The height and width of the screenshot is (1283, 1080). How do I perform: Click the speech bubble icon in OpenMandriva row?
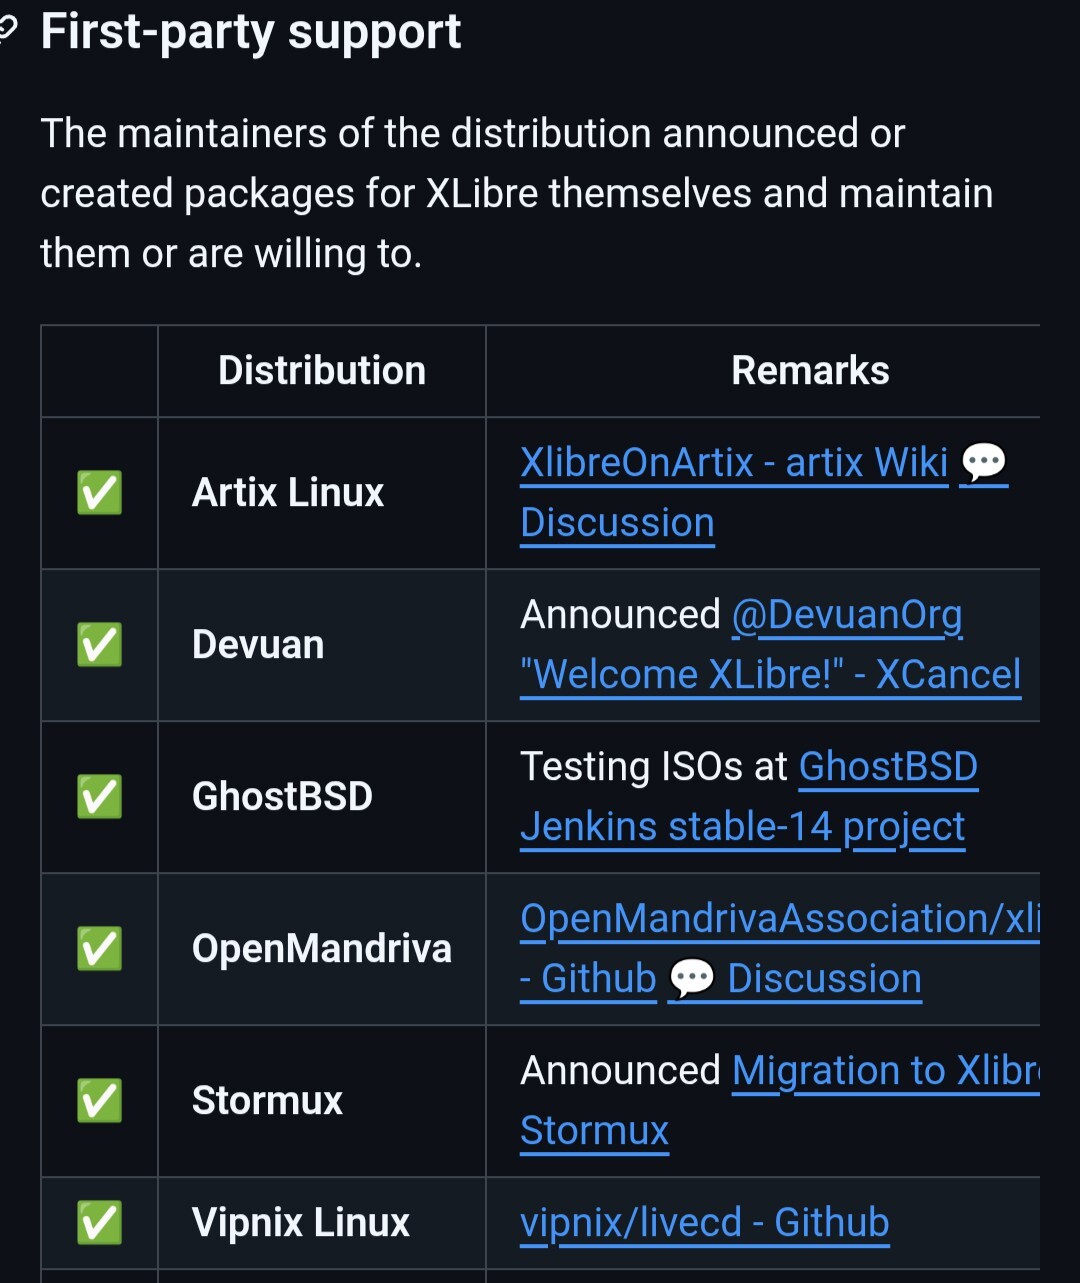point(692,979)
